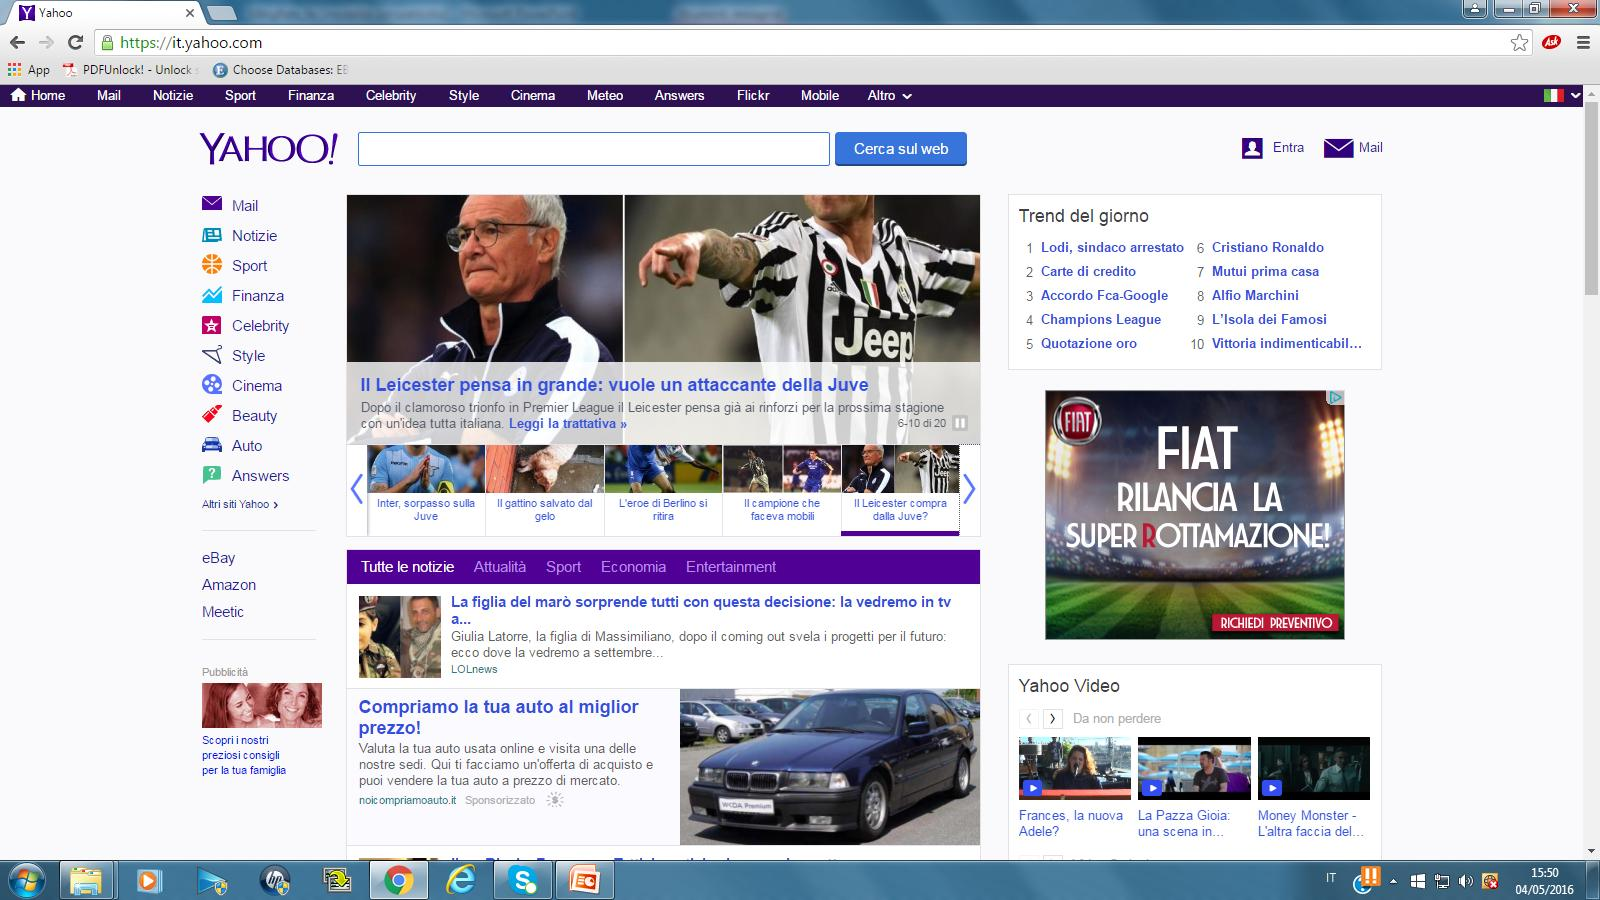Click the Chrome forward arrow
This screenshot has height=900, width=1600.
(x=46, y=42)
